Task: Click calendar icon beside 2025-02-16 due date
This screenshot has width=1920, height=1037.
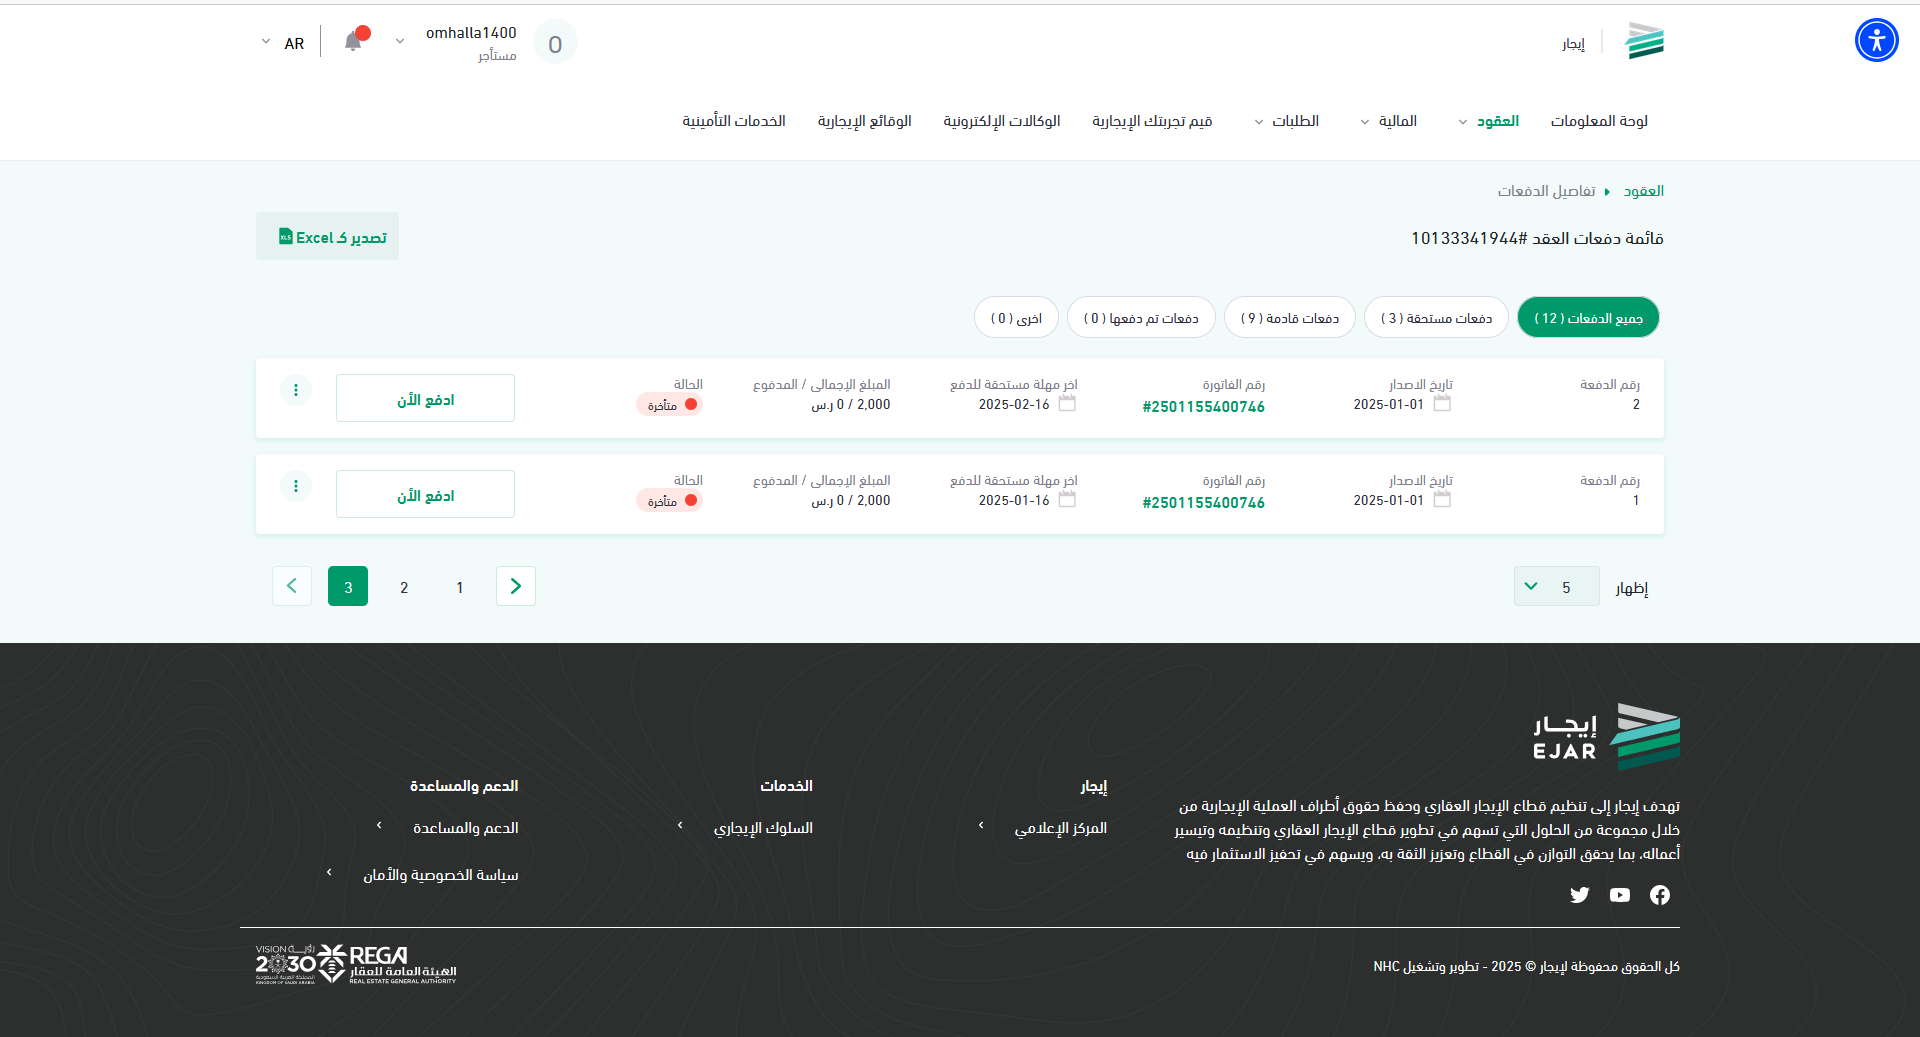Action: click(1067, 404)
